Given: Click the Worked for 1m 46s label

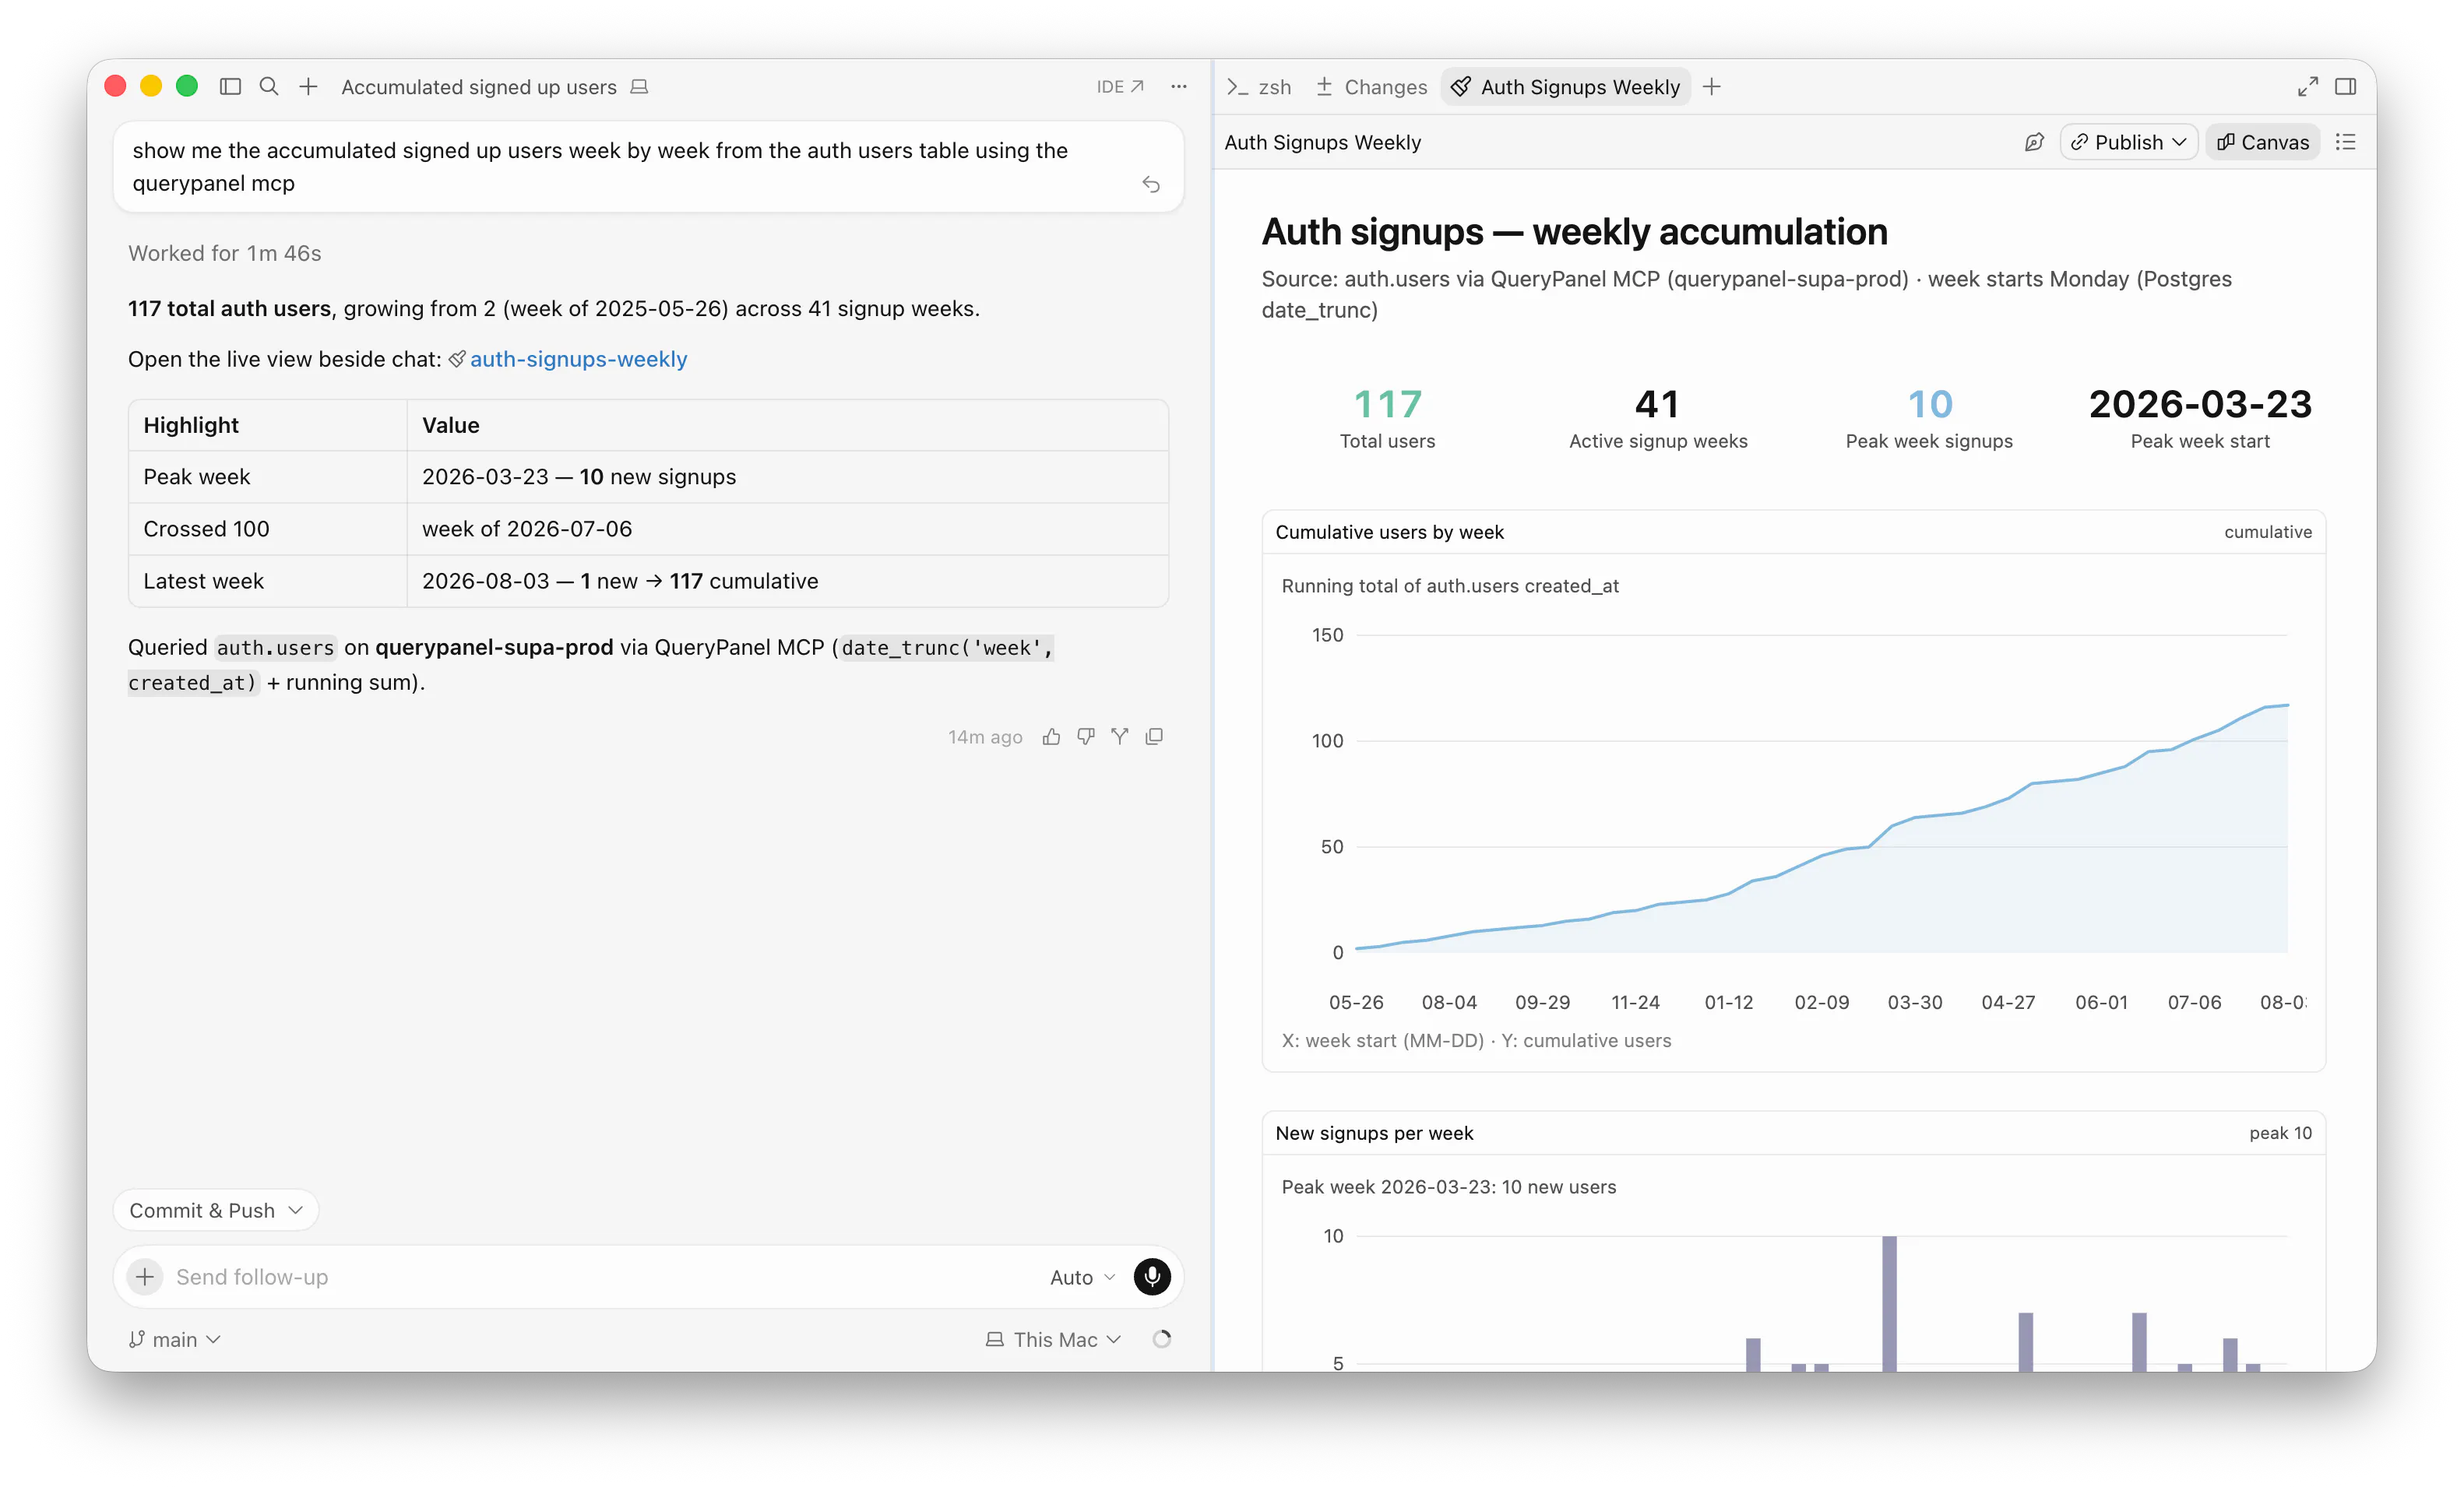Looking at the screenshot, I should pyautogui.click(x=224, y=253).
